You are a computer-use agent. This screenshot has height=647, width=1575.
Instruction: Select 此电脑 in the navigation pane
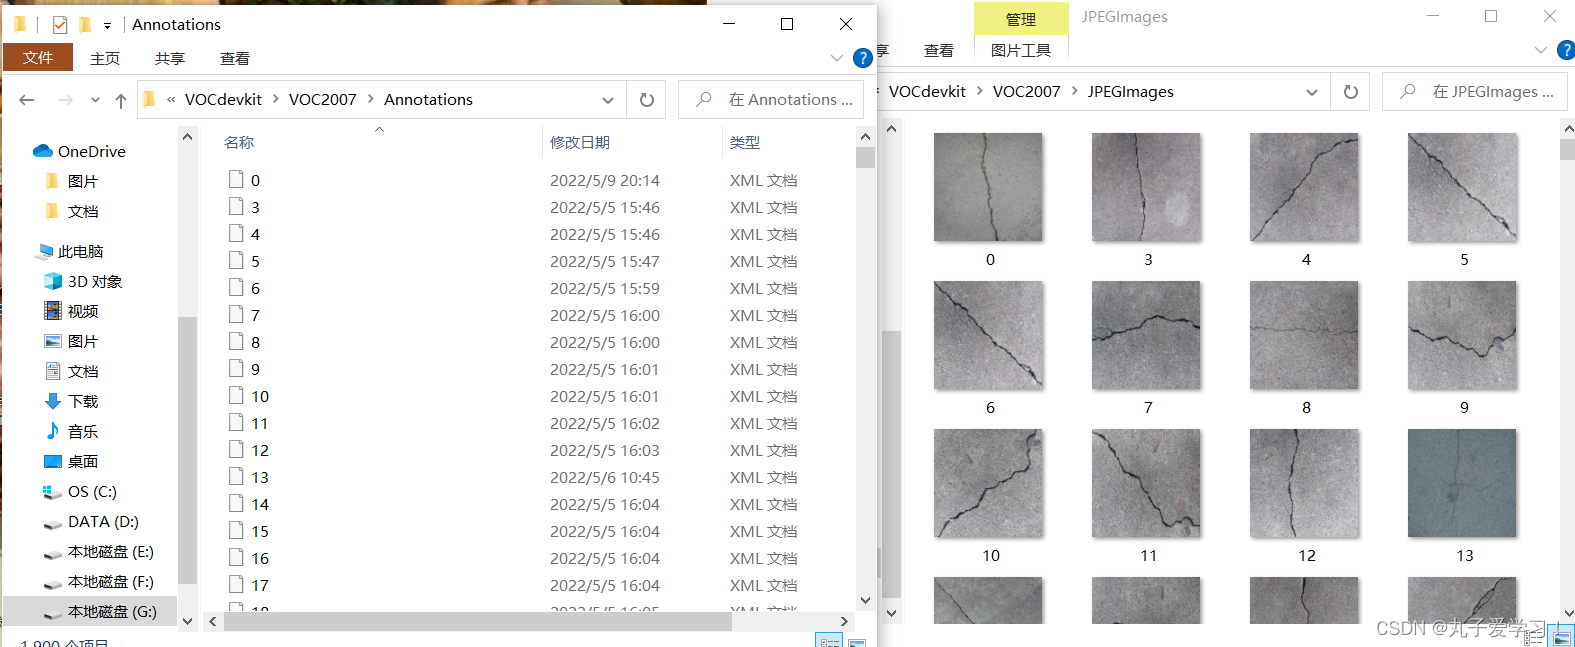[x=70, y=252]
